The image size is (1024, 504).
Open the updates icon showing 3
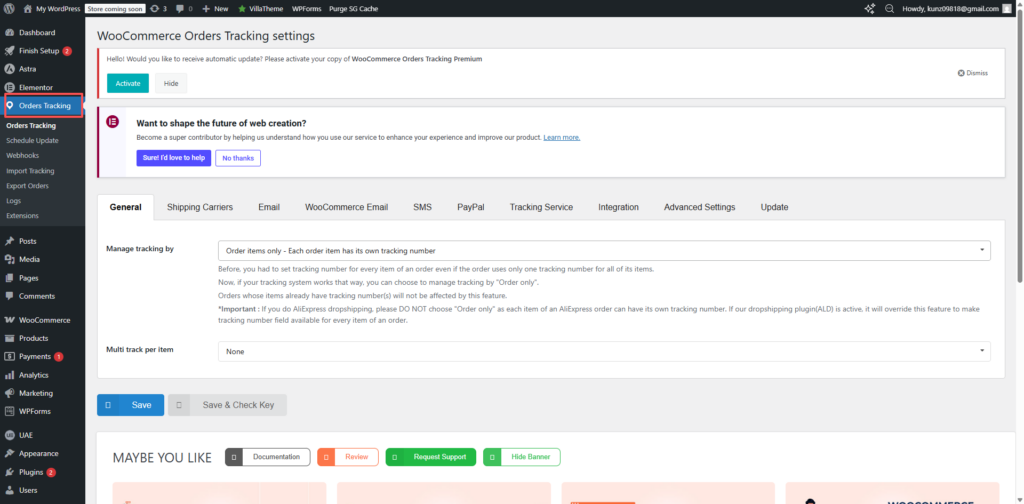click(x=158, y=9)
